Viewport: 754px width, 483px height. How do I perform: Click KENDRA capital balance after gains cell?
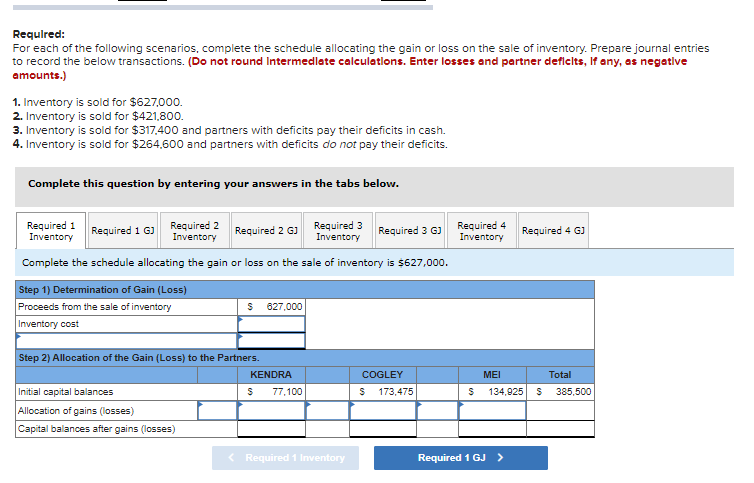pos(272,429)
